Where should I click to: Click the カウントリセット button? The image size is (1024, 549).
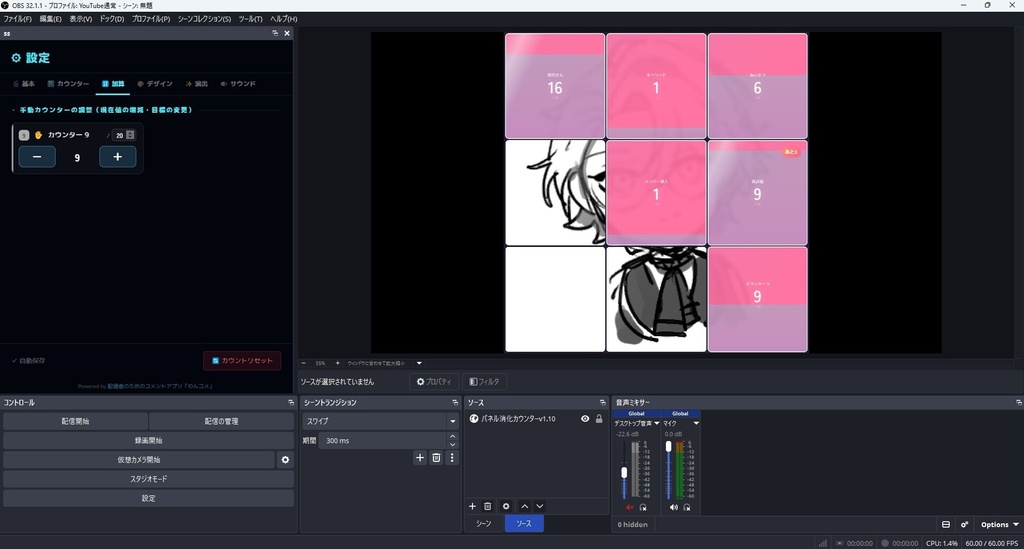coord(242,360)
